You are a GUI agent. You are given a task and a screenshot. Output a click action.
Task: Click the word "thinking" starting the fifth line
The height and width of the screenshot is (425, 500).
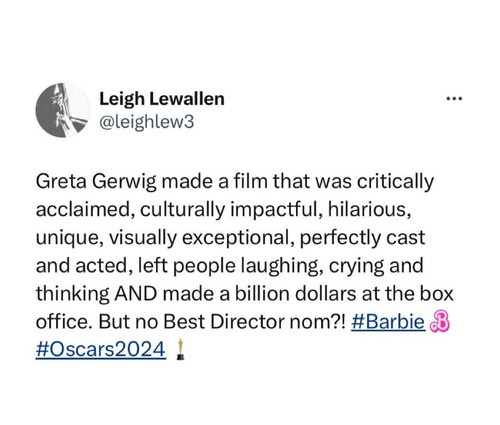(x=72, y=294)
